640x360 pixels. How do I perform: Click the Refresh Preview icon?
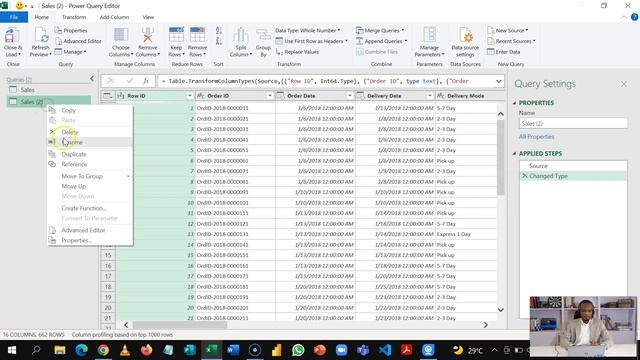[41, 36]
